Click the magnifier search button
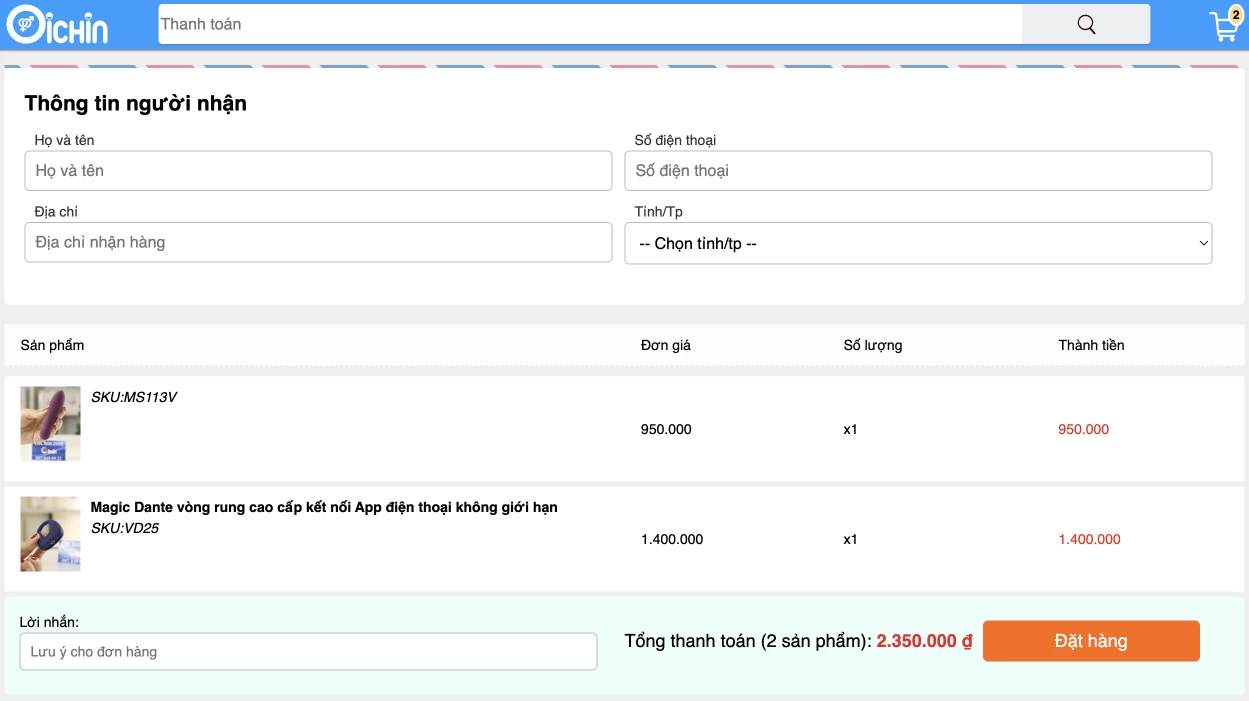The width and height of the screenshot is (1249, 701). [x=1085, y=25]
